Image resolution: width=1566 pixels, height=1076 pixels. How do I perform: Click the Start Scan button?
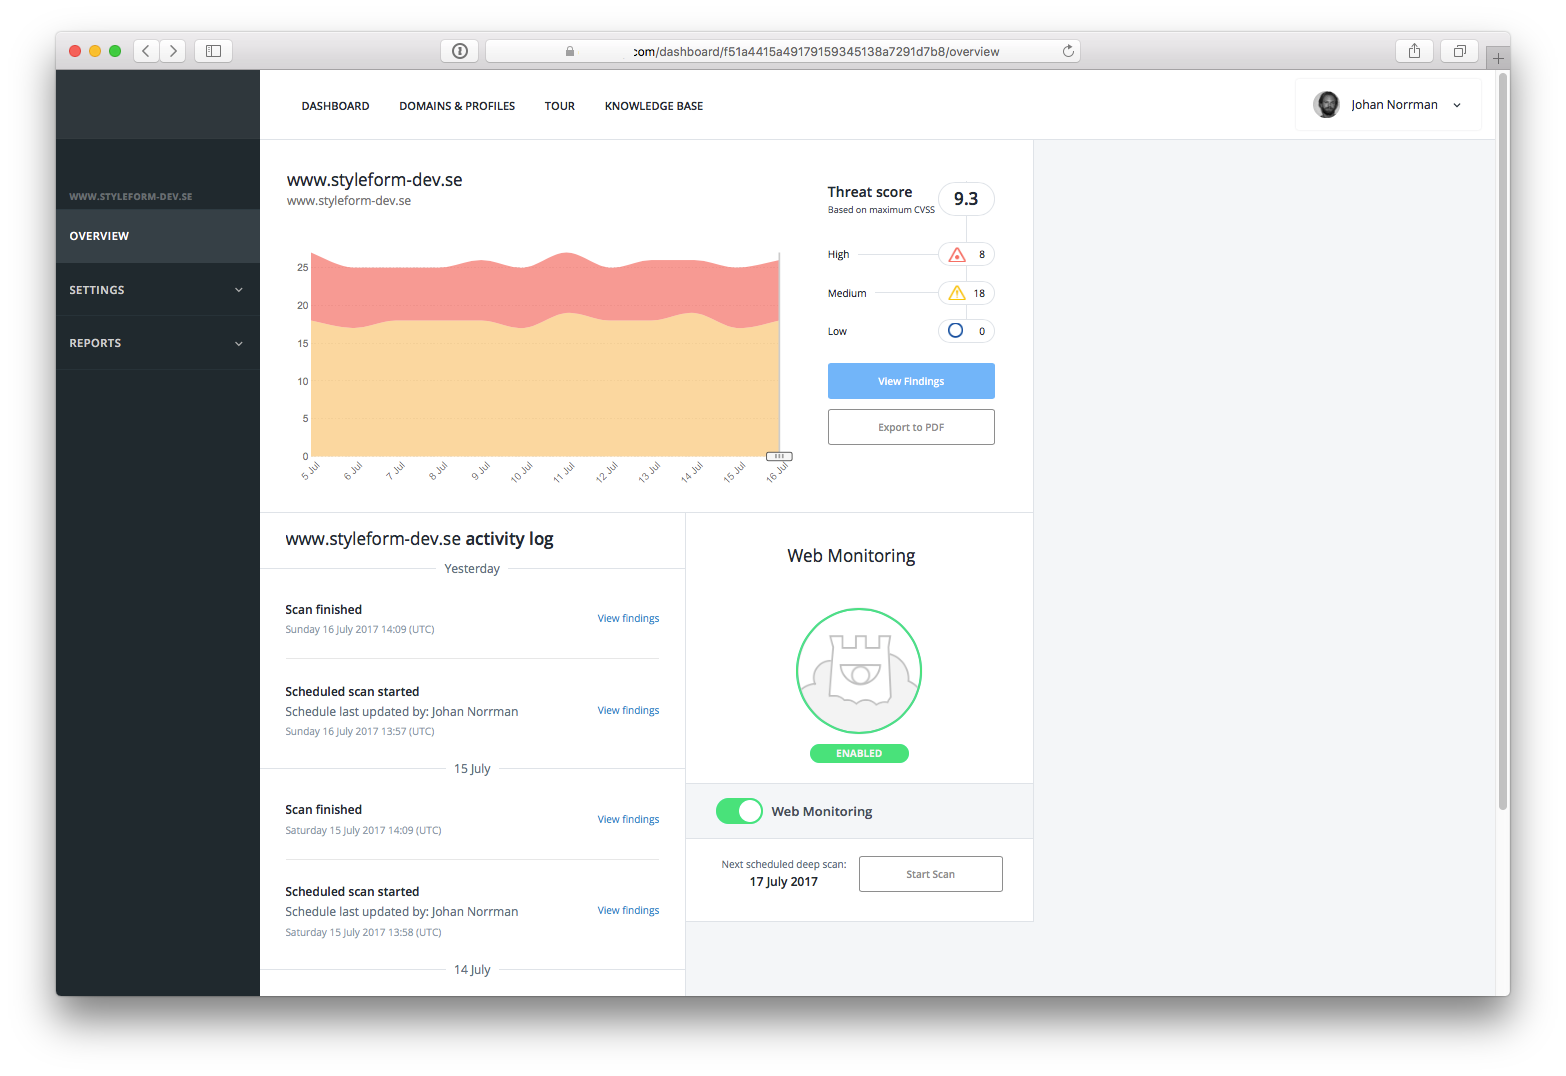[931, 874]
